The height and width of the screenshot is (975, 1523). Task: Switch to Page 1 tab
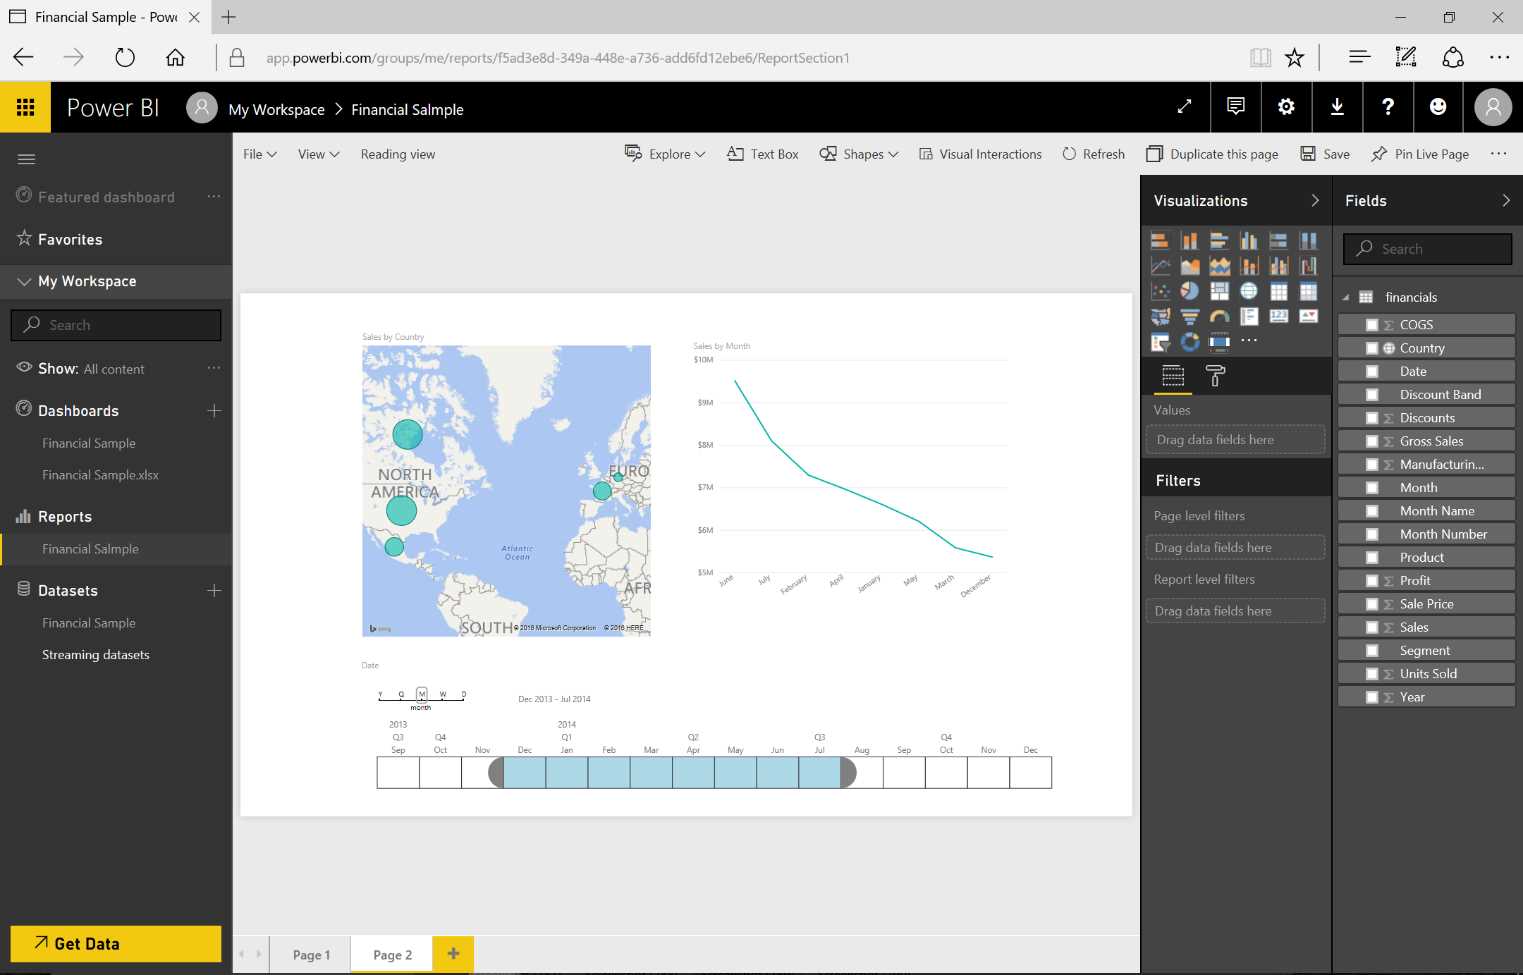point(311,954)
